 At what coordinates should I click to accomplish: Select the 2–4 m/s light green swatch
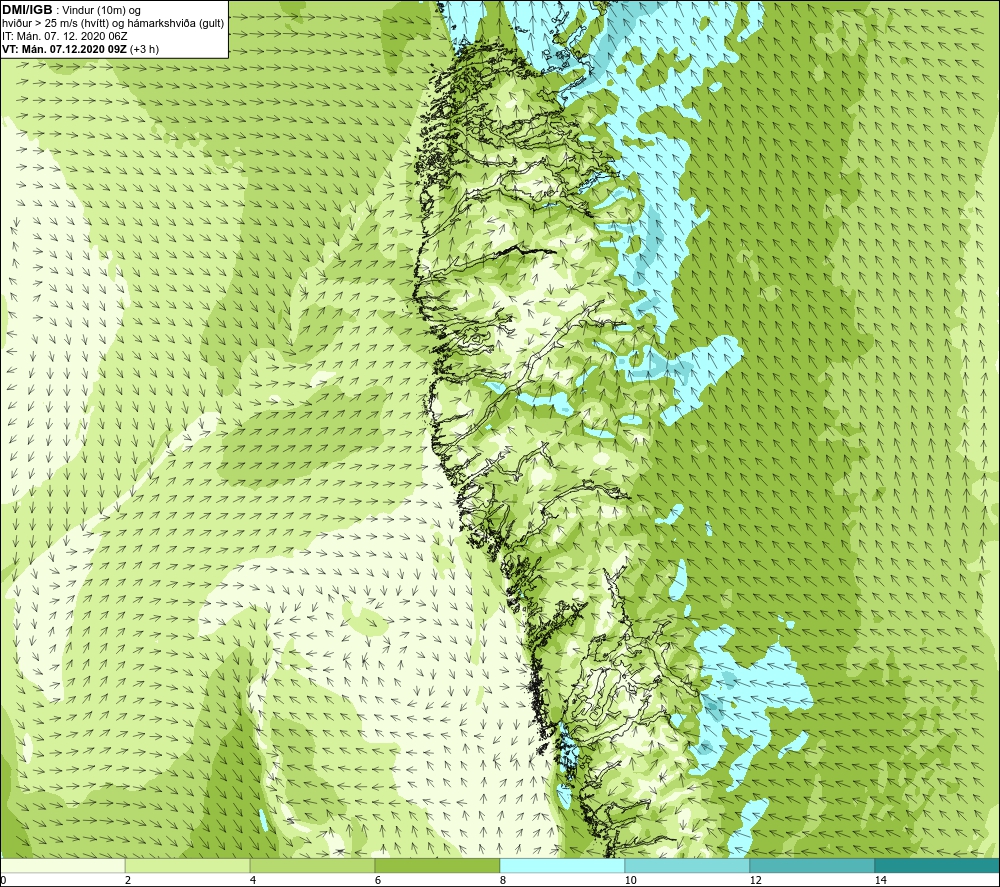tap(188, 865)
